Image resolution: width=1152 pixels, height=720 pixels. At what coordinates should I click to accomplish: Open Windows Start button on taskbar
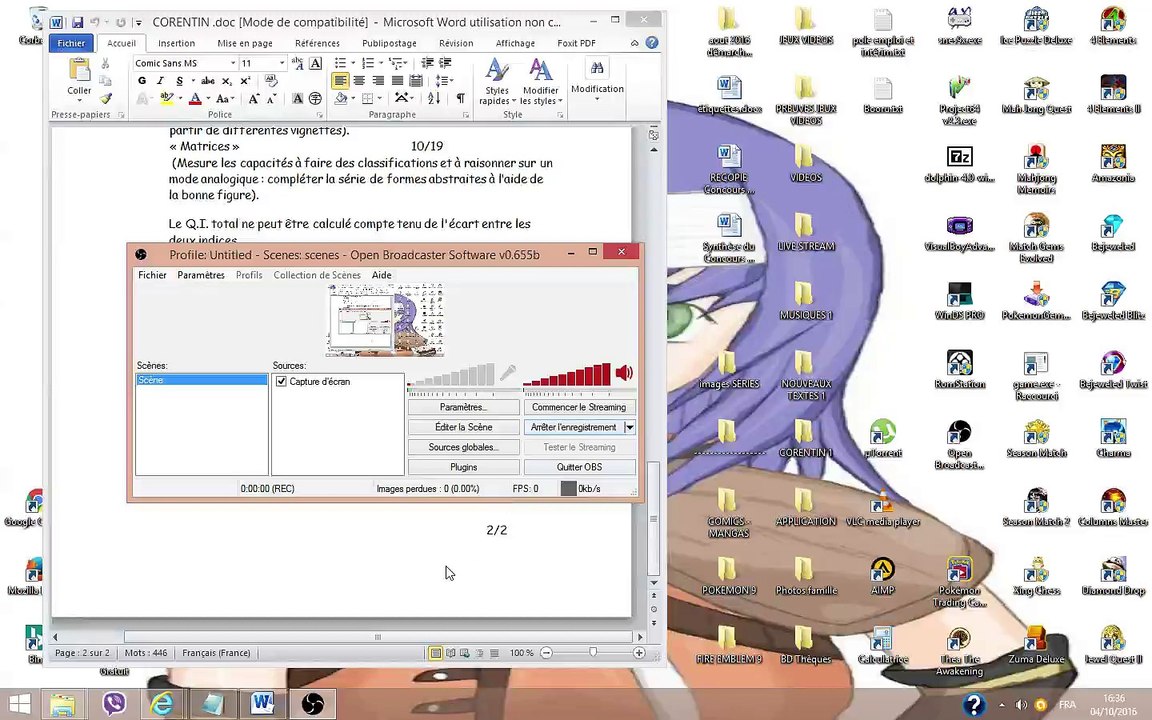click(19, 705)
